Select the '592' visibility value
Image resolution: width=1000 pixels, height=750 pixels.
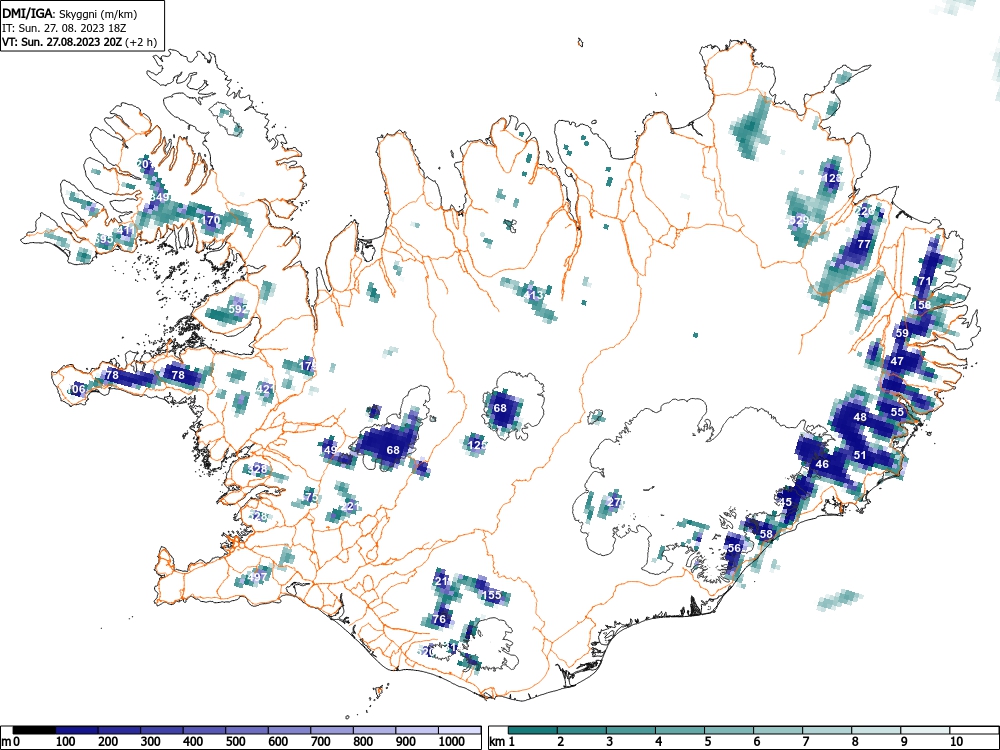pyautogui.click(x=238, y=309)
